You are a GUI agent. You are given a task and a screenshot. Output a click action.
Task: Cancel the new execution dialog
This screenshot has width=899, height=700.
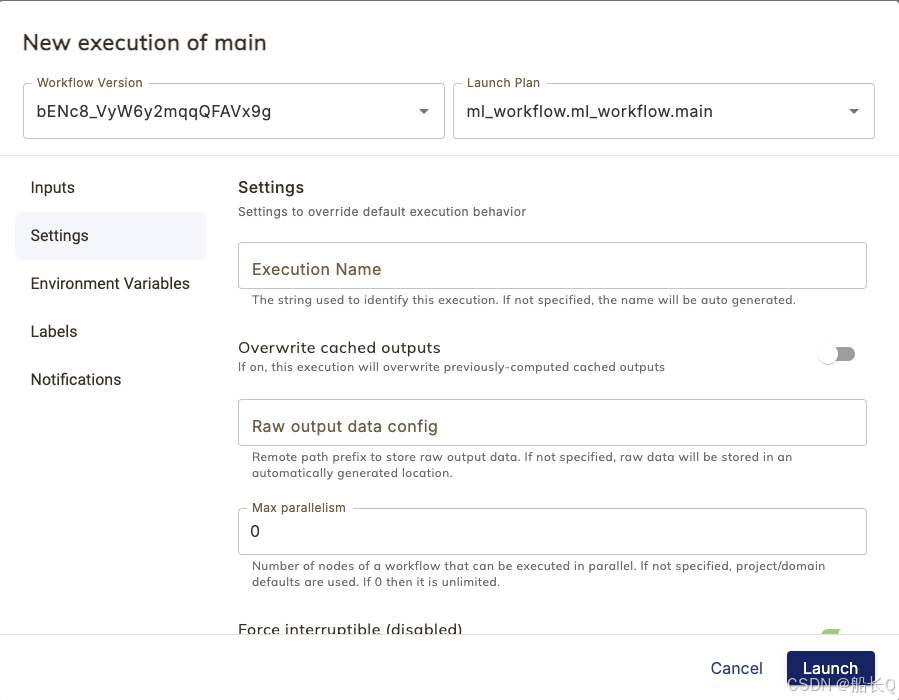click(736, 668)
